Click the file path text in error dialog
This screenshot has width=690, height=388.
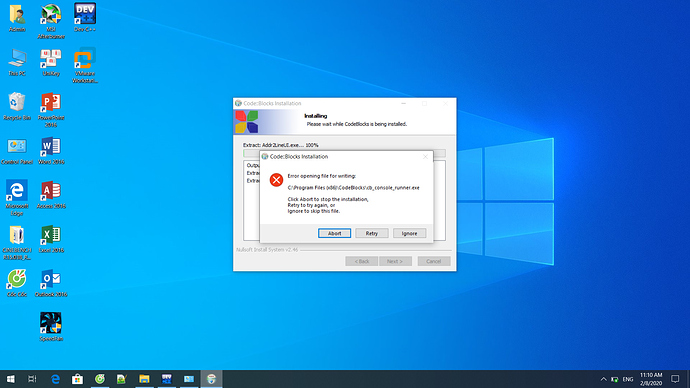pyautogui.click(x=353, y=187)
